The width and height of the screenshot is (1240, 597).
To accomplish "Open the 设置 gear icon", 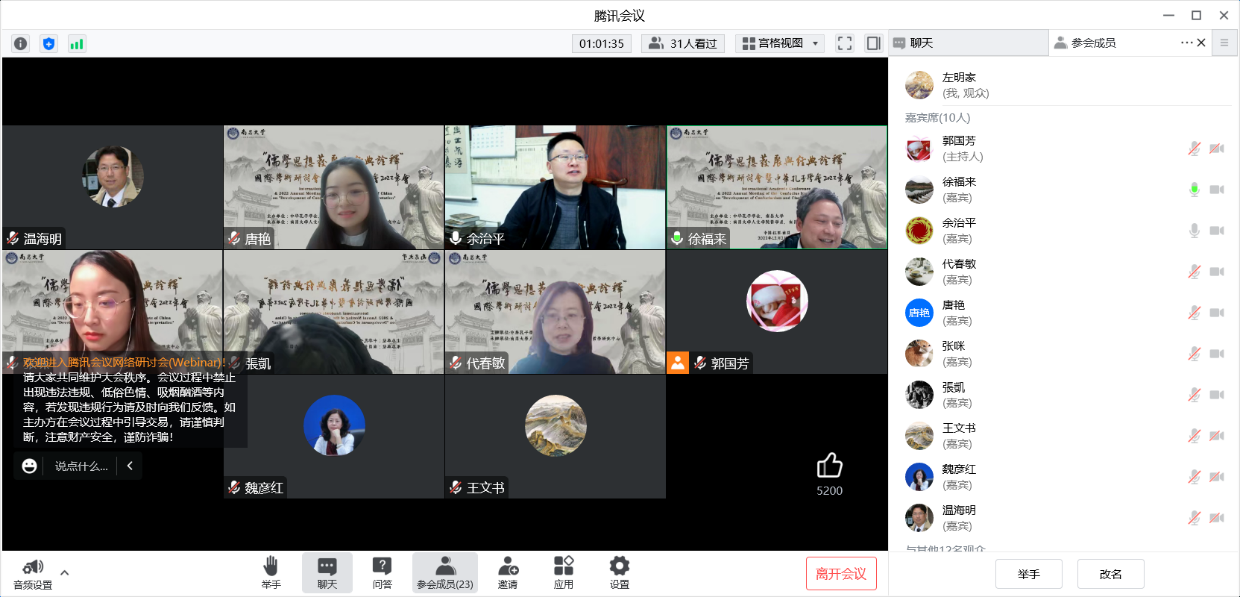I will (620, 573).
